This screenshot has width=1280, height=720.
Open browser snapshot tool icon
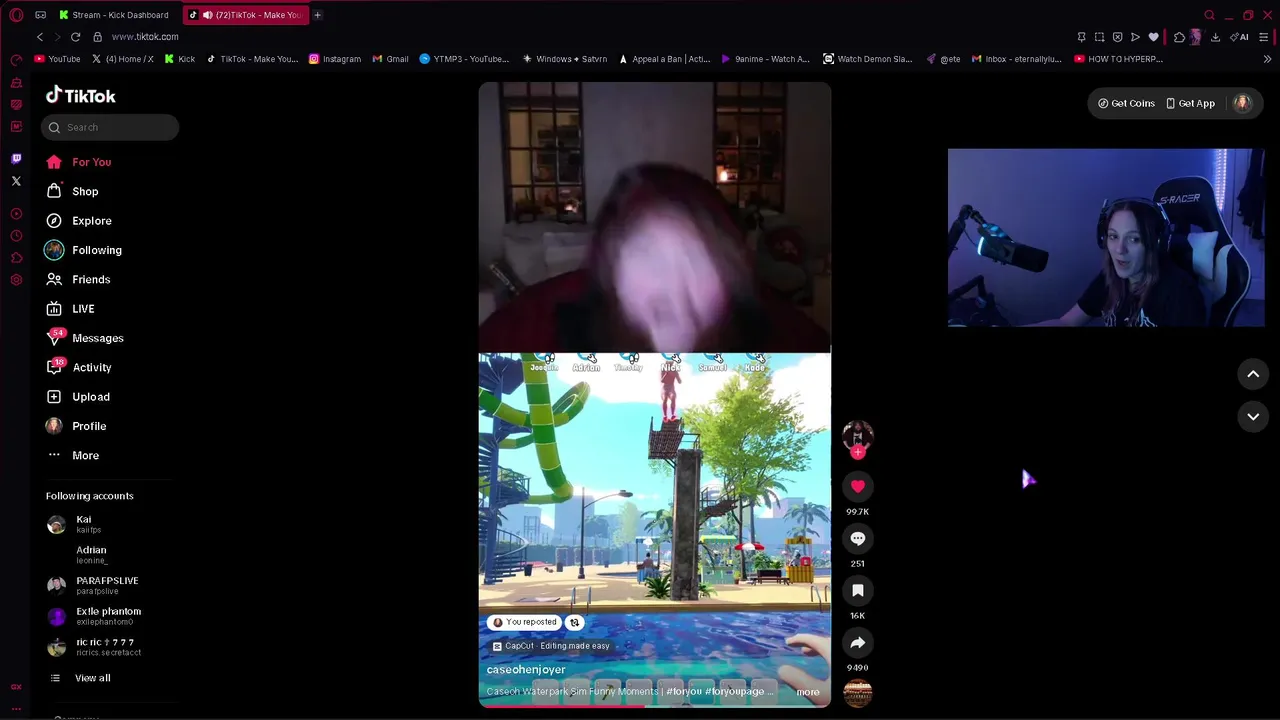[1099, 37]
